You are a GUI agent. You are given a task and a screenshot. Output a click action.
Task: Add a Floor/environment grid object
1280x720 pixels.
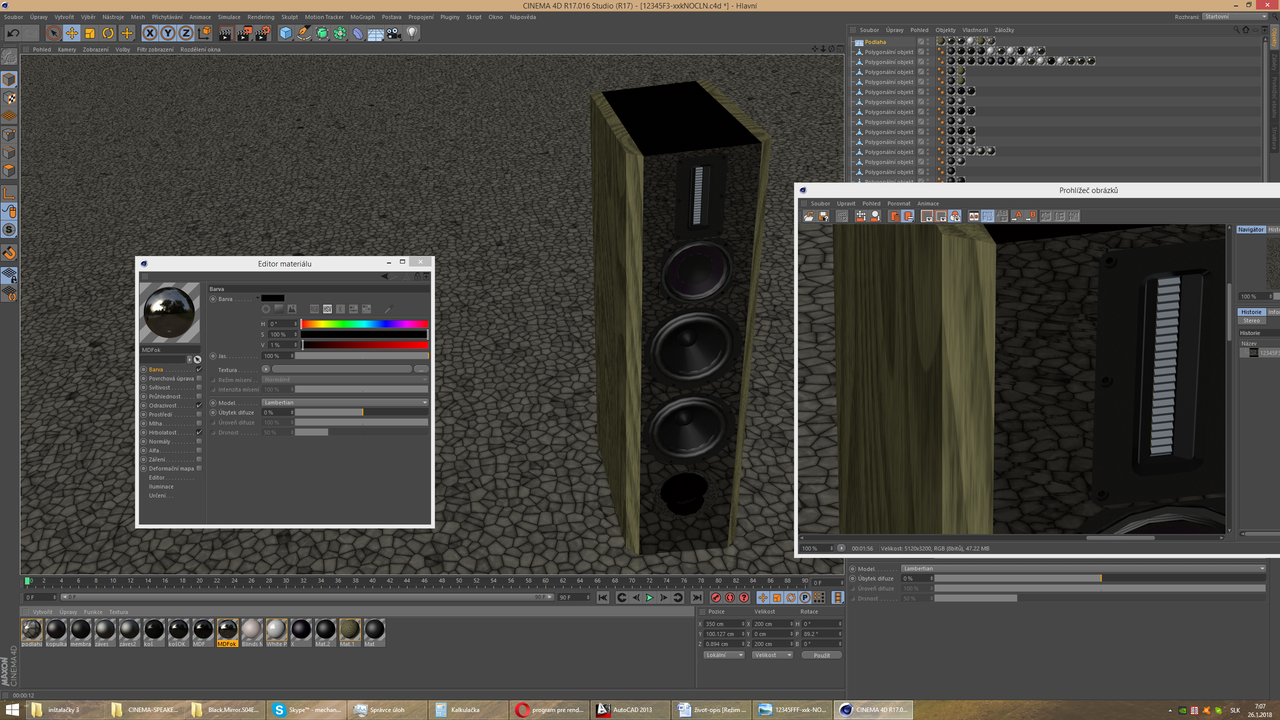click(x=376, y=33)
